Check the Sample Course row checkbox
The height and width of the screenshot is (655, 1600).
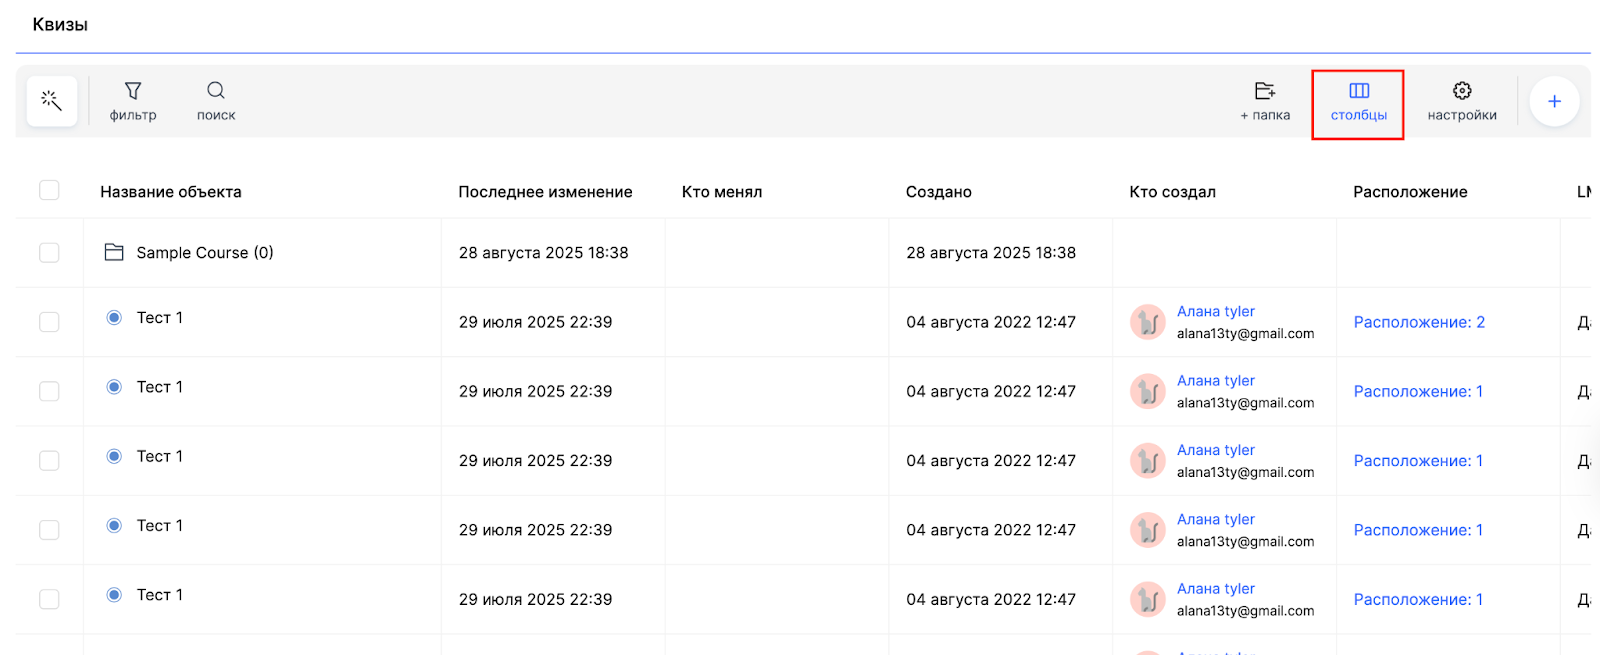click(x=49, y=253)
